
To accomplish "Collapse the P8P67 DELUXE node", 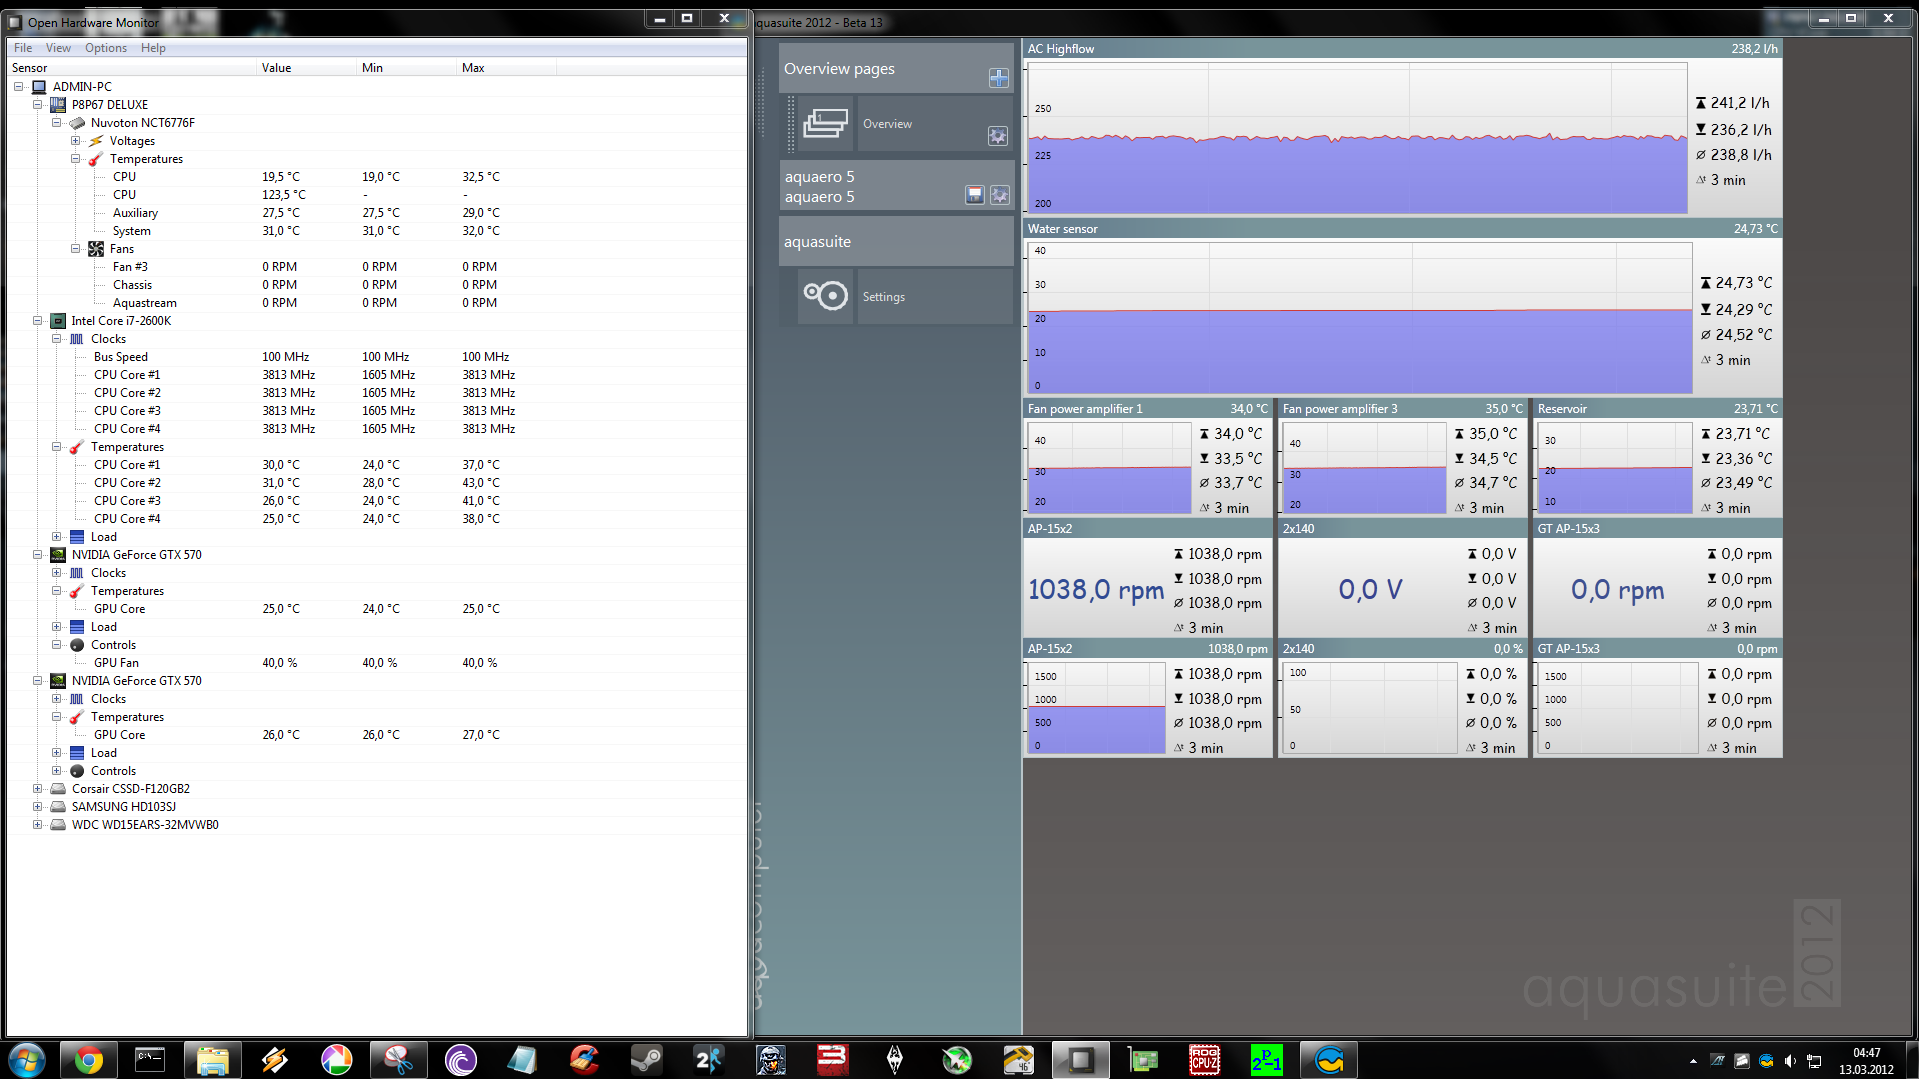I will point(38,105).
